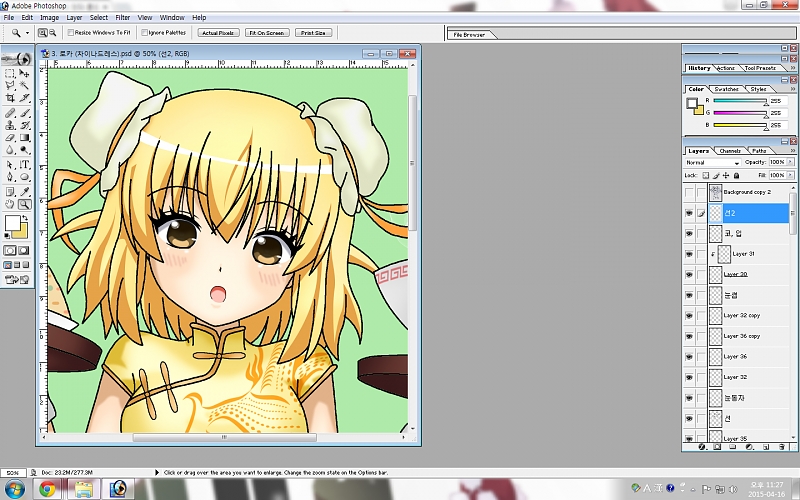
Task: Switch to the Channels tab
Action: click(x=730, y=151)
